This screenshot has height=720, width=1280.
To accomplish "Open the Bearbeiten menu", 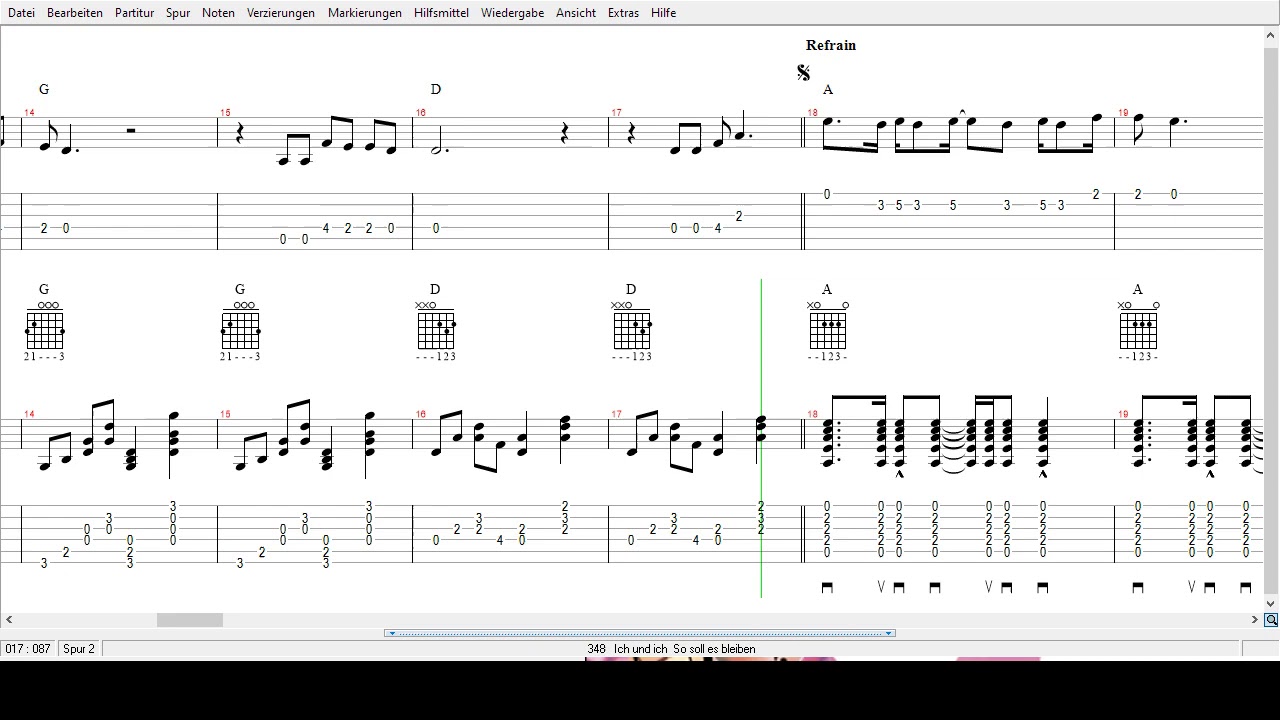I will (x=75, y=13).
